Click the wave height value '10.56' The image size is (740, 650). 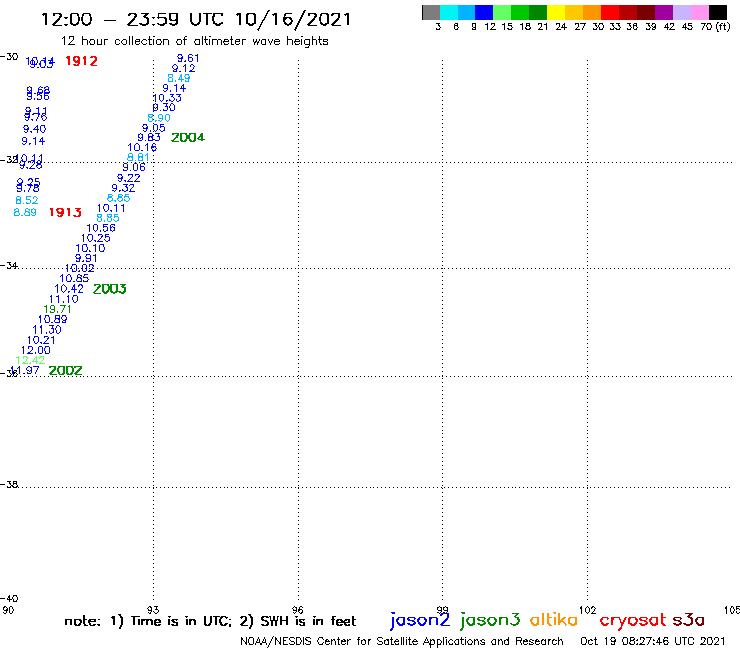coord(101,228)
